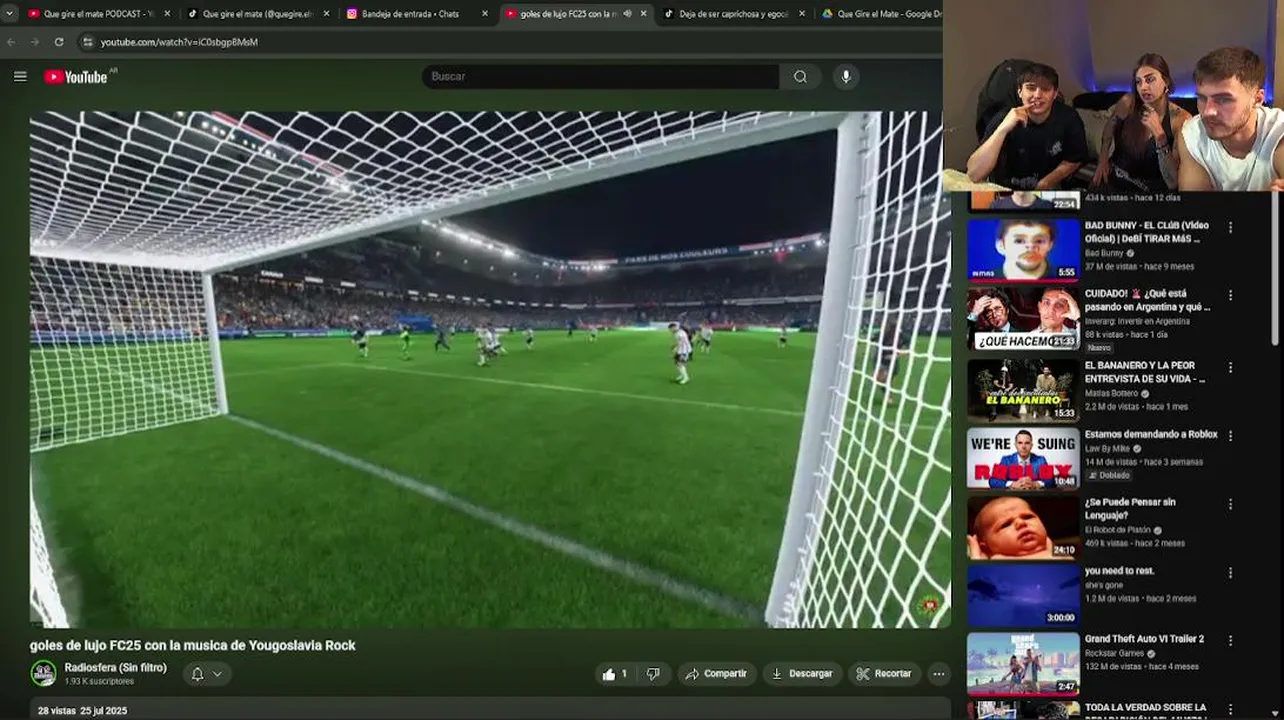Open the Matias Bottero channel name
This screenshot has width=1284, height=720.
[1112, 394]
